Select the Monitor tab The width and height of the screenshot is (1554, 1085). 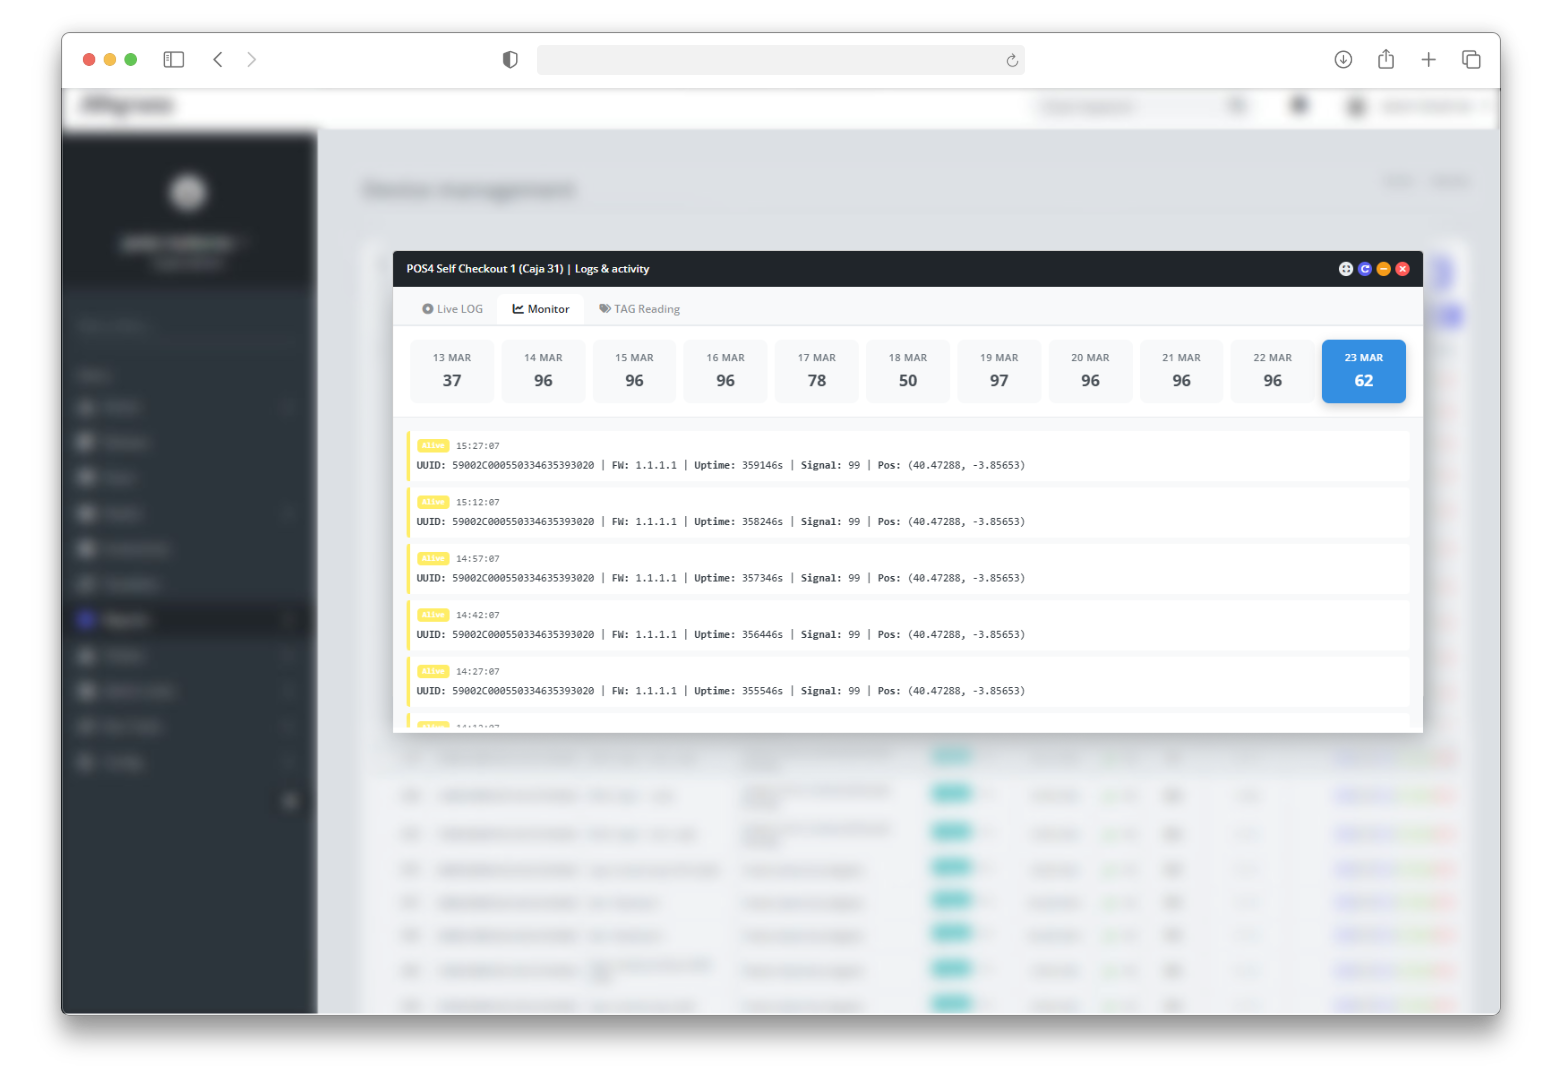541,309
